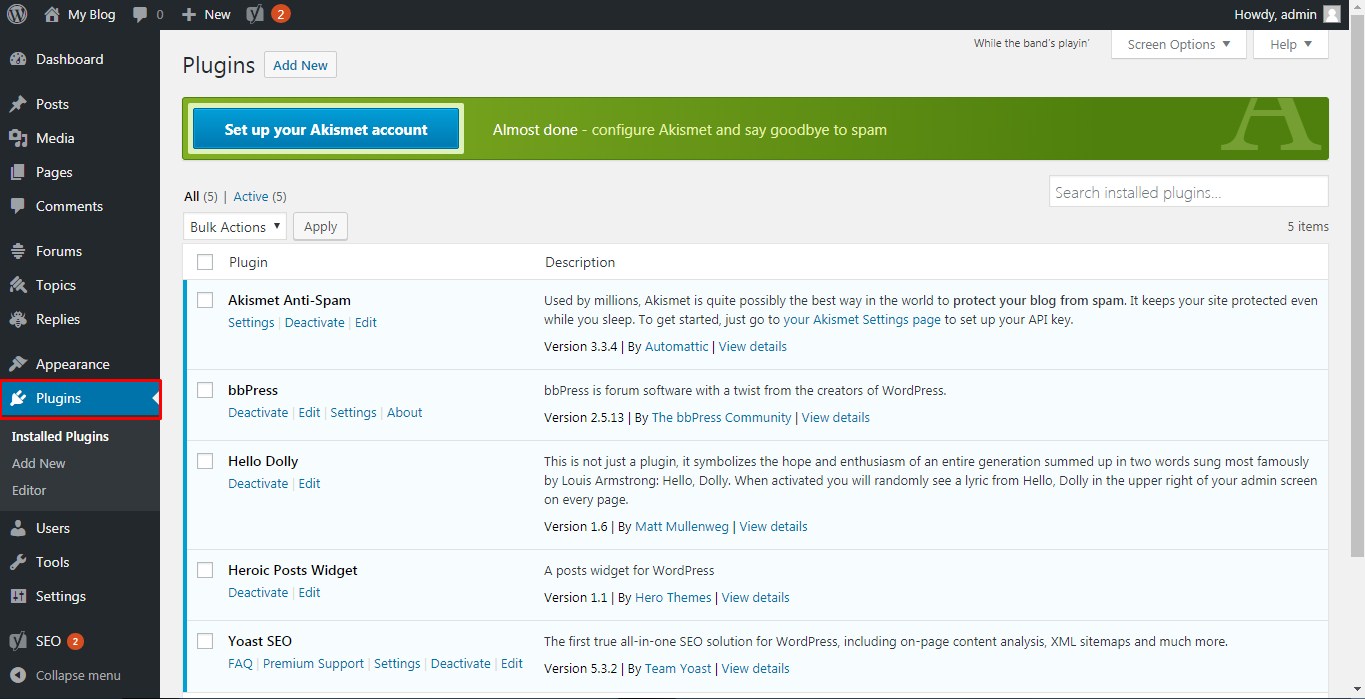The image size is (1365, 699).
Task: Click the Comments bubble icon in sidebar
Action: pyautogui.click(x=18, y=206)
